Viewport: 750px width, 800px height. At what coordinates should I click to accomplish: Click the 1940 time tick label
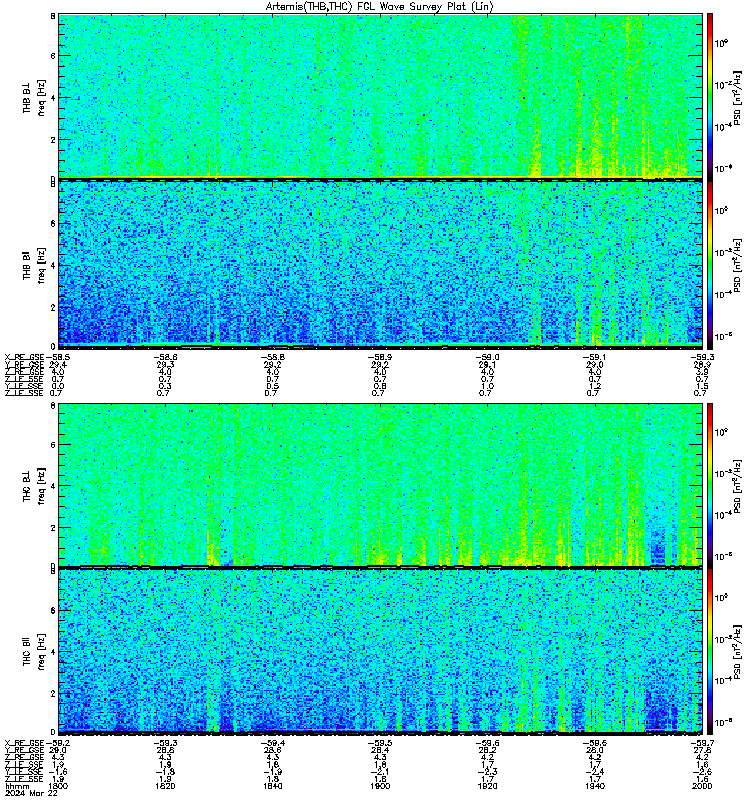(x=594, y=786)
